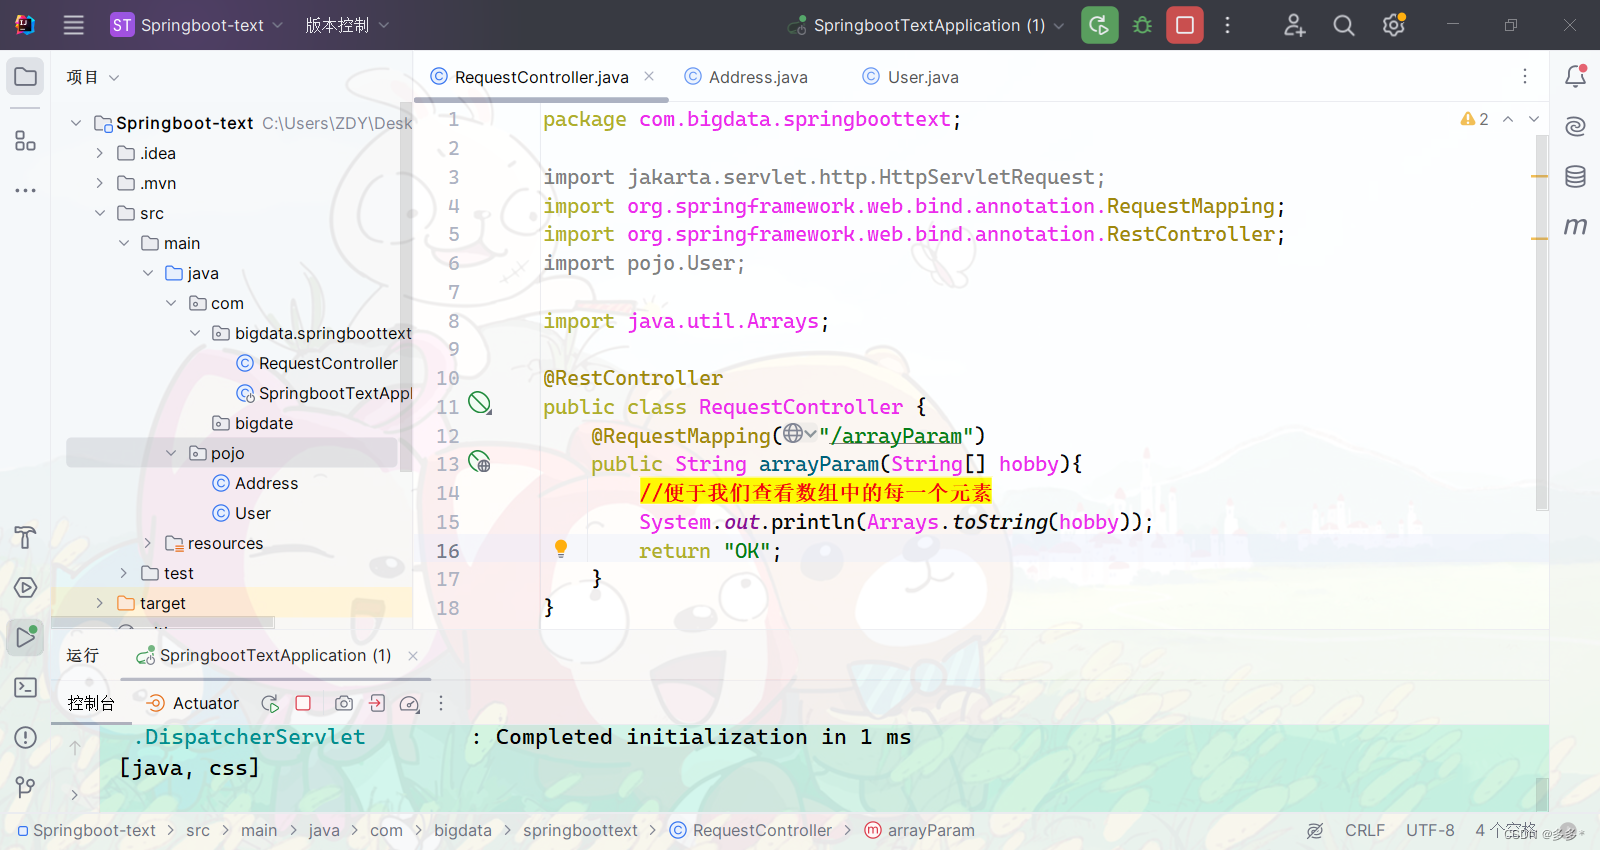Start debugging with the bug icon

click(1142, 25)
